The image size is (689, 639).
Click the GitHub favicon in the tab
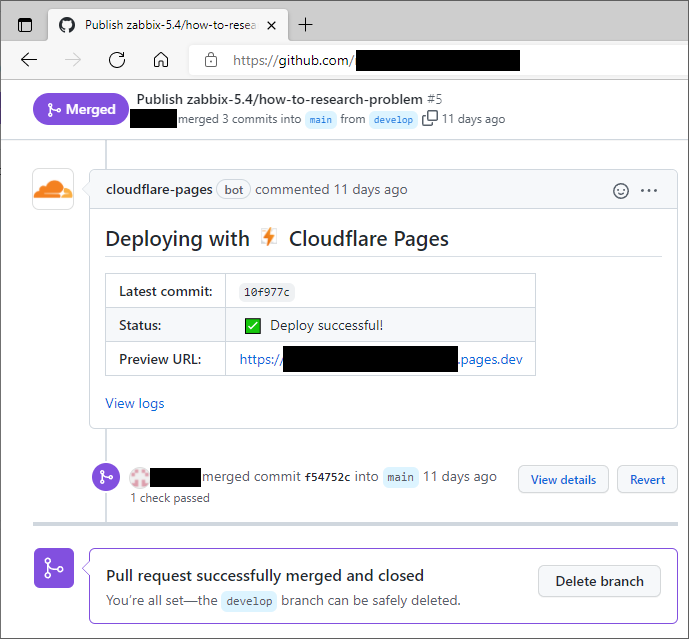[x=67, y=25]
